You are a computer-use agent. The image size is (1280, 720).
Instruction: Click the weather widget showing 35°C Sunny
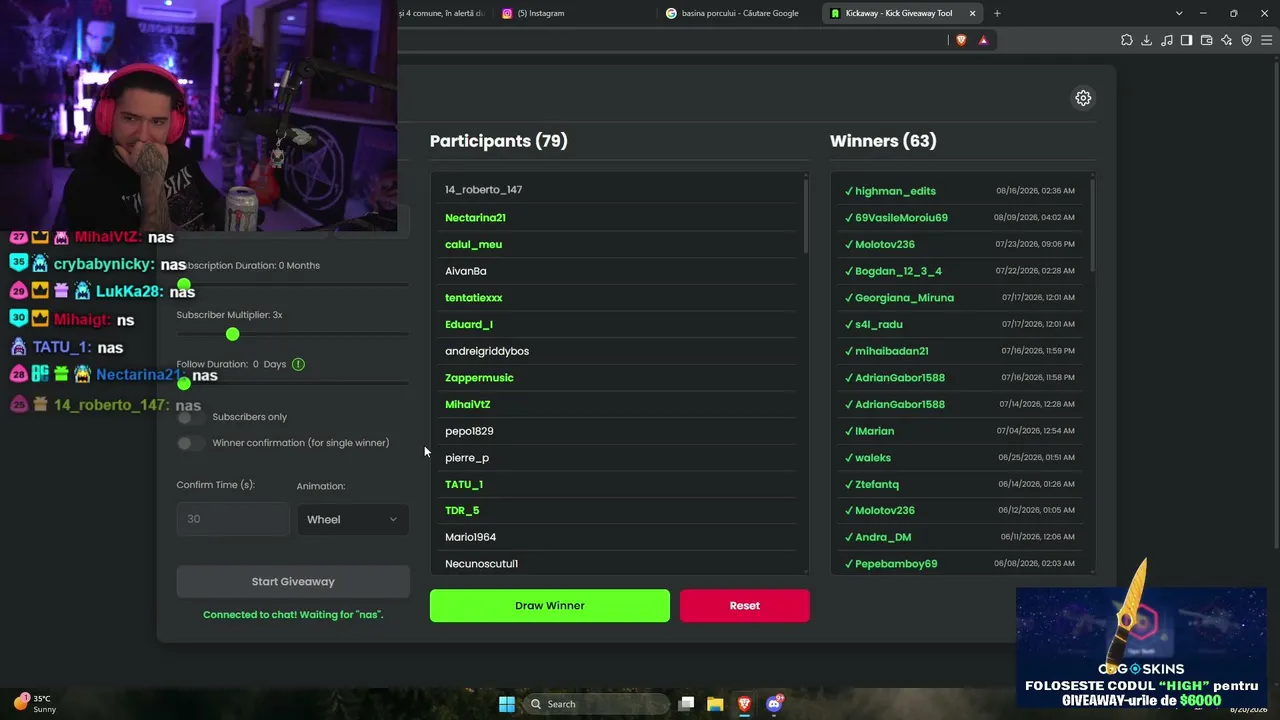pyautogui.click(x=35, y=704)
